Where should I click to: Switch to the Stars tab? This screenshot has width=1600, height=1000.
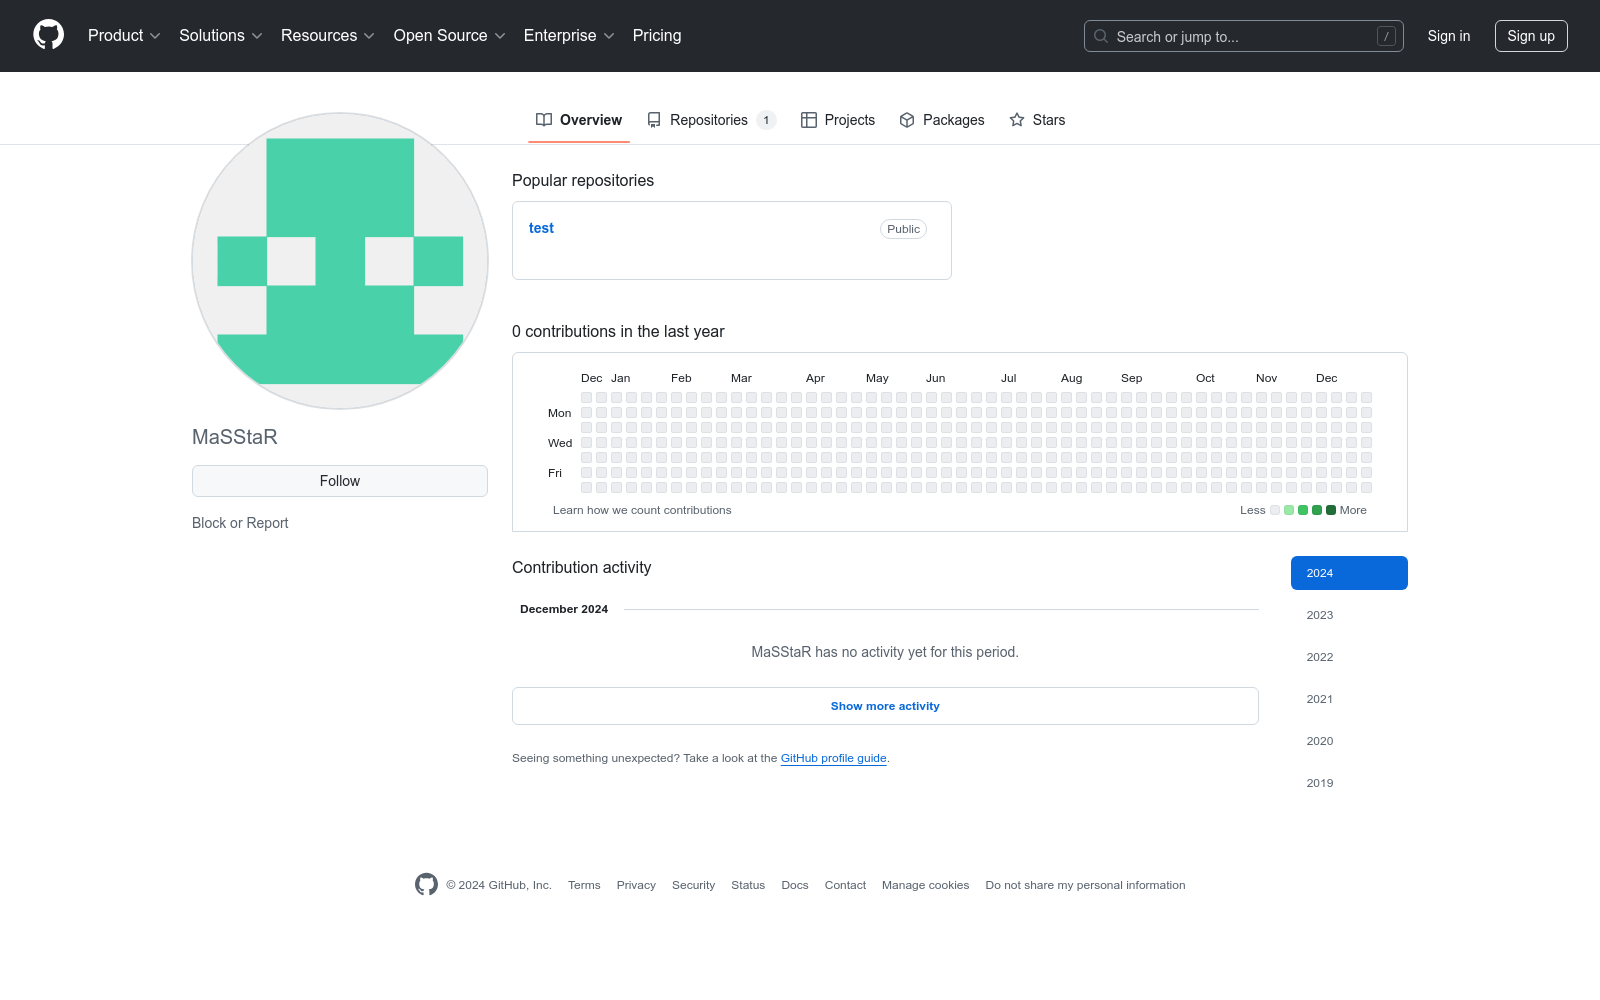pyautogui.click(x=1037, y=120)
